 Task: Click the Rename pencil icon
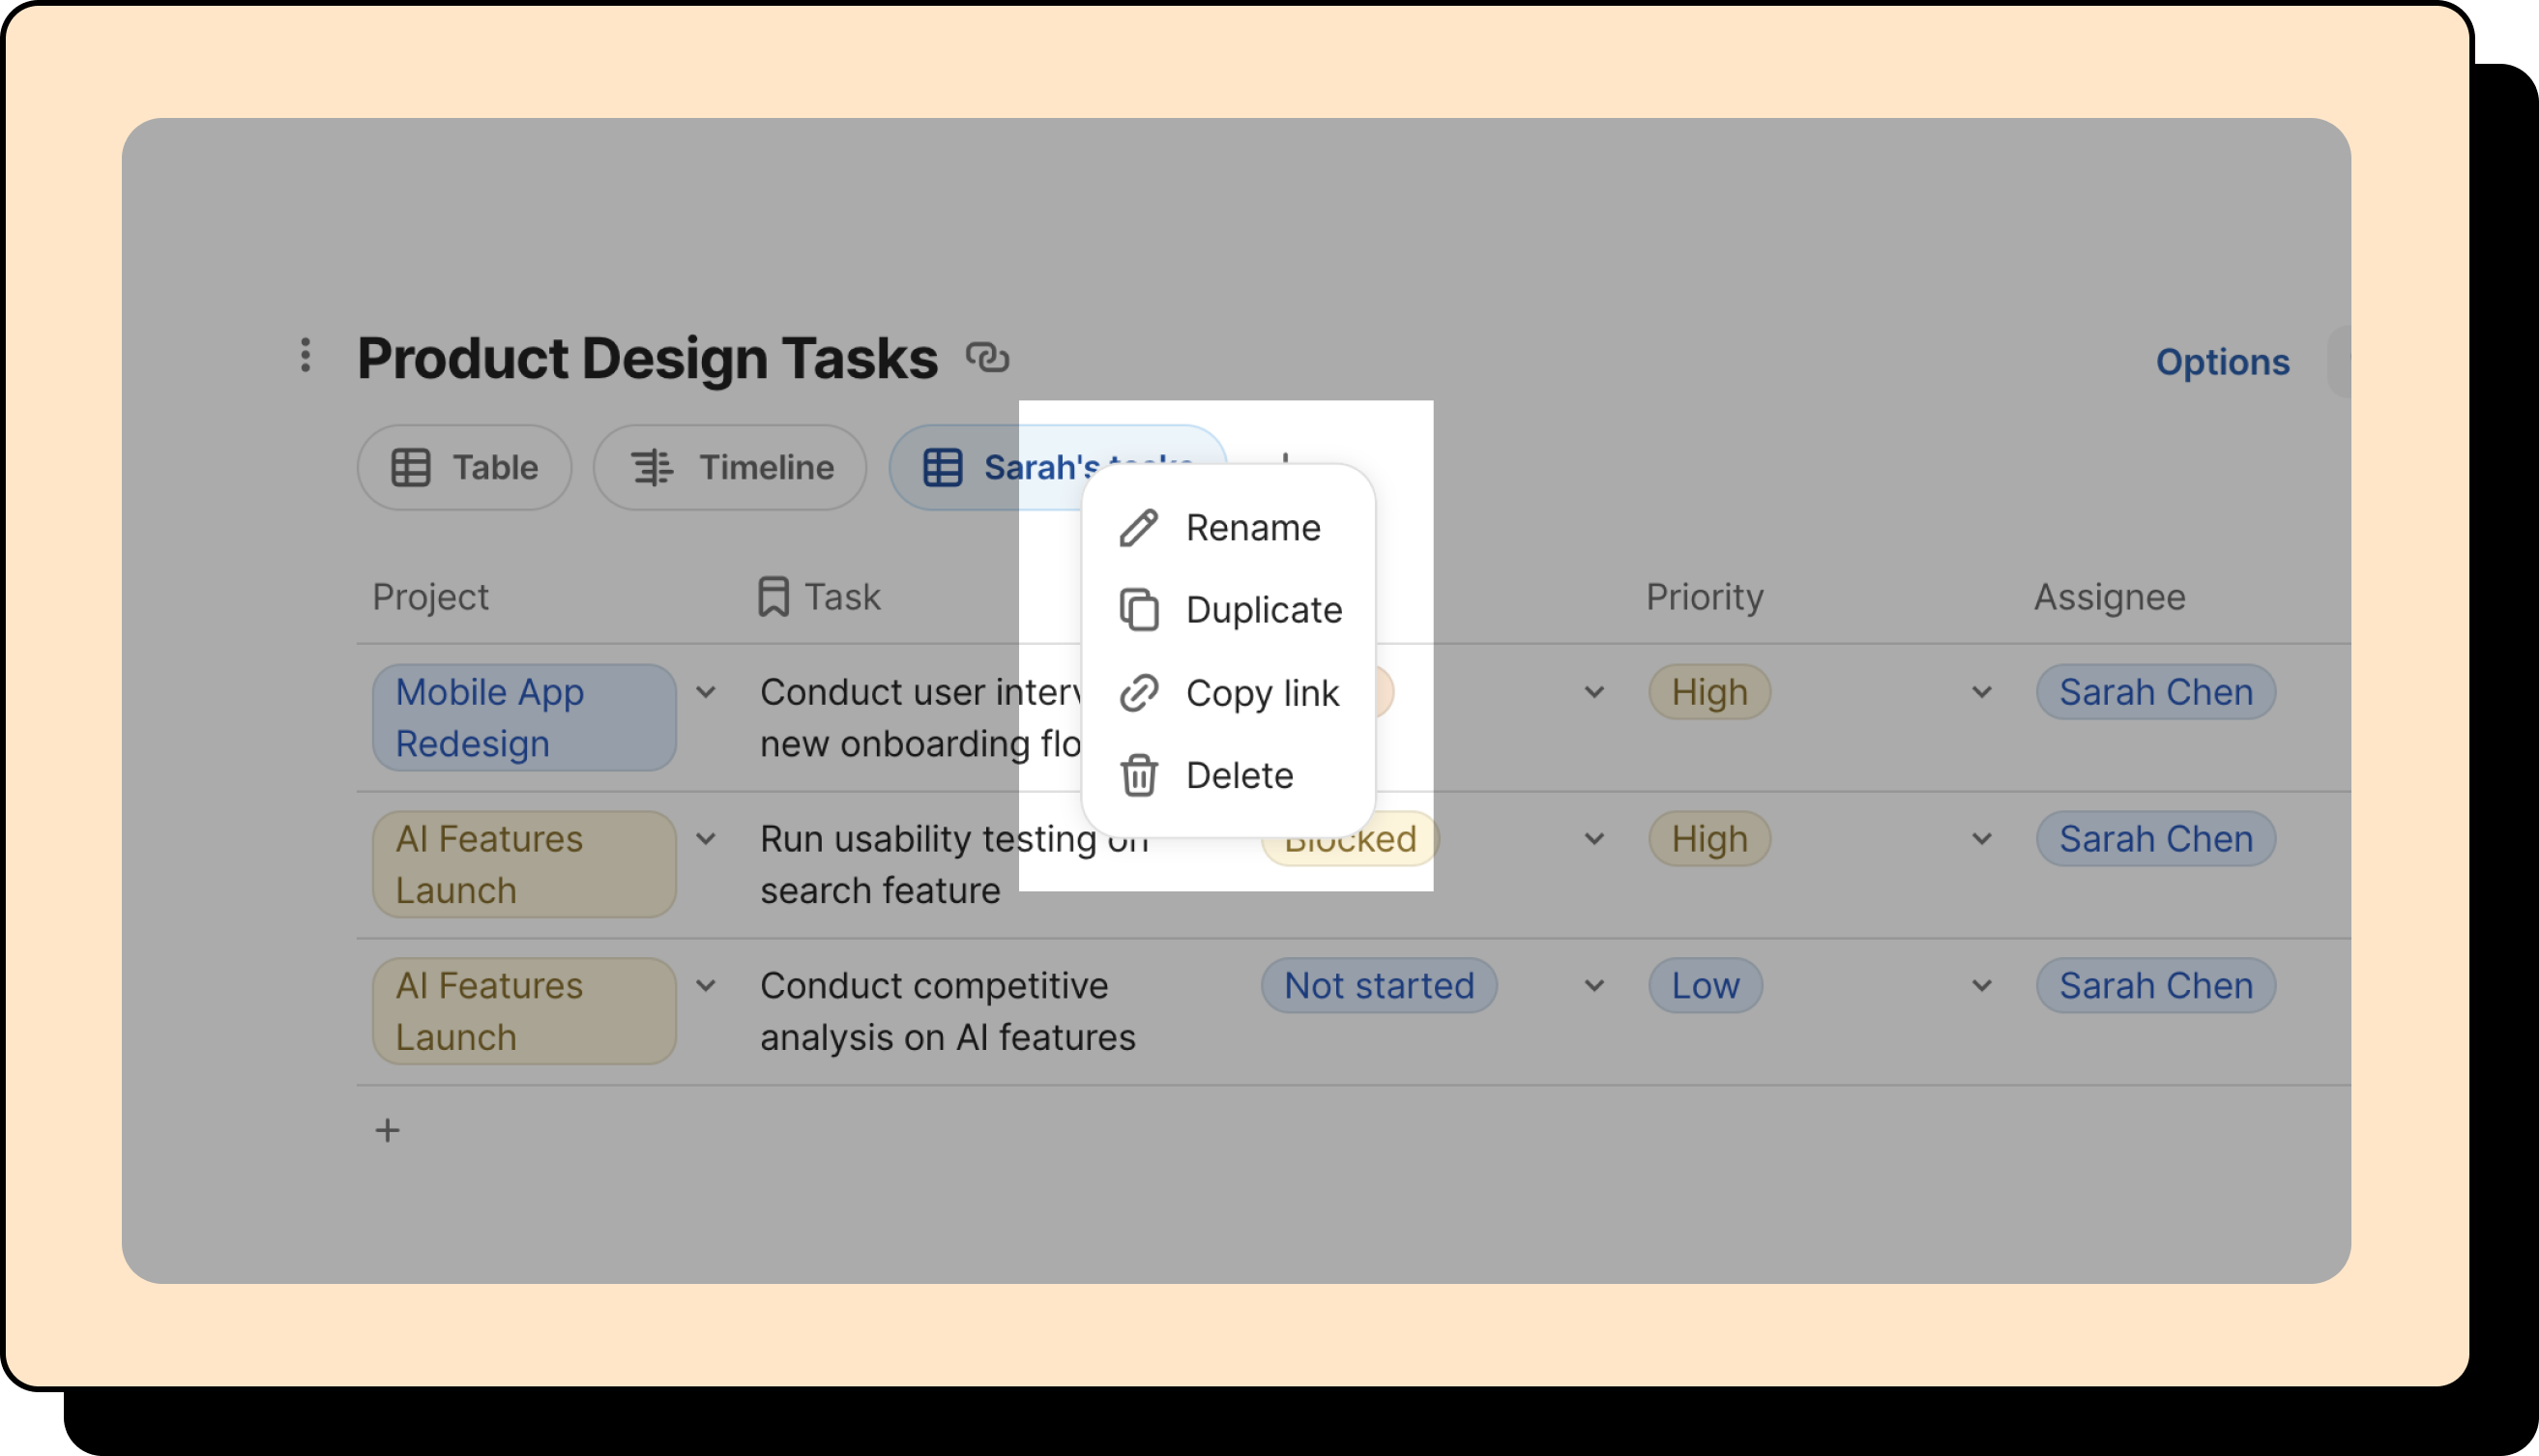(1138, 528)
